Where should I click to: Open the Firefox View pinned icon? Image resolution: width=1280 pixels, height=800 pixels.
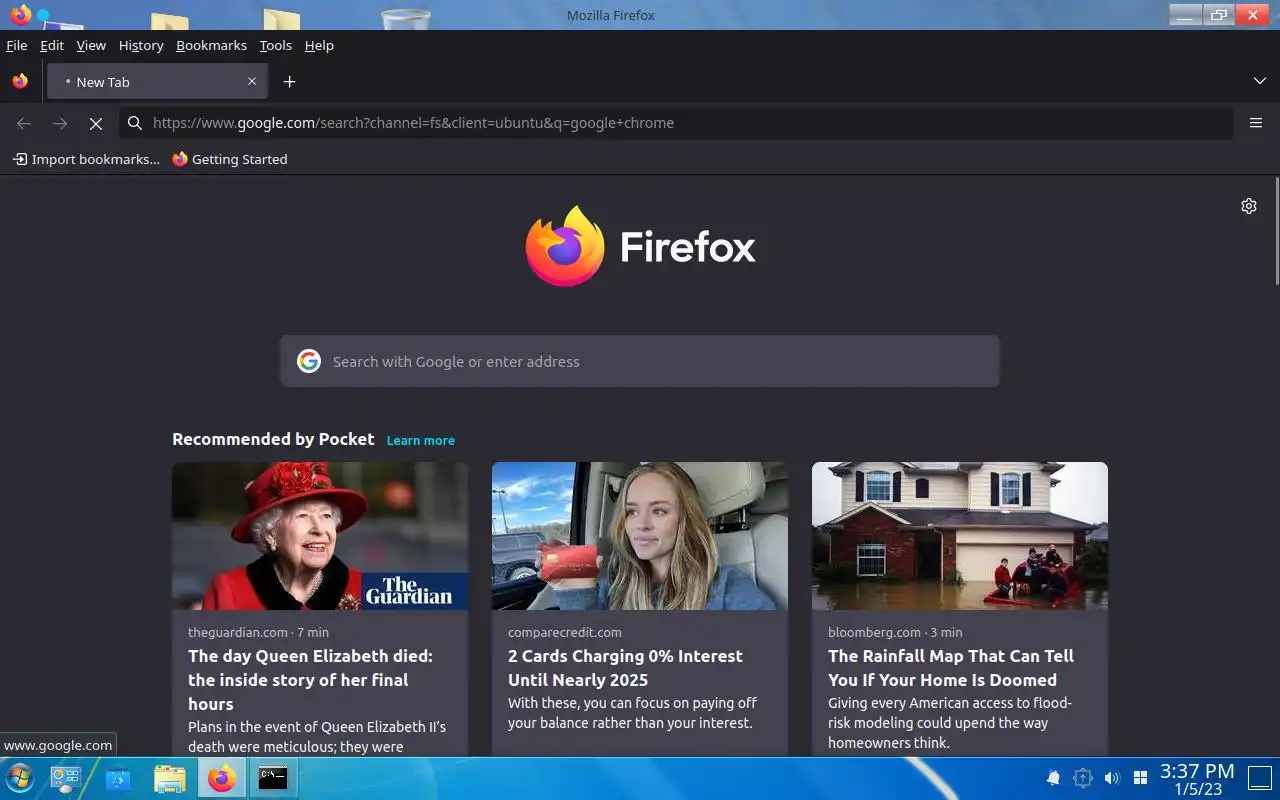pos(20,81)
